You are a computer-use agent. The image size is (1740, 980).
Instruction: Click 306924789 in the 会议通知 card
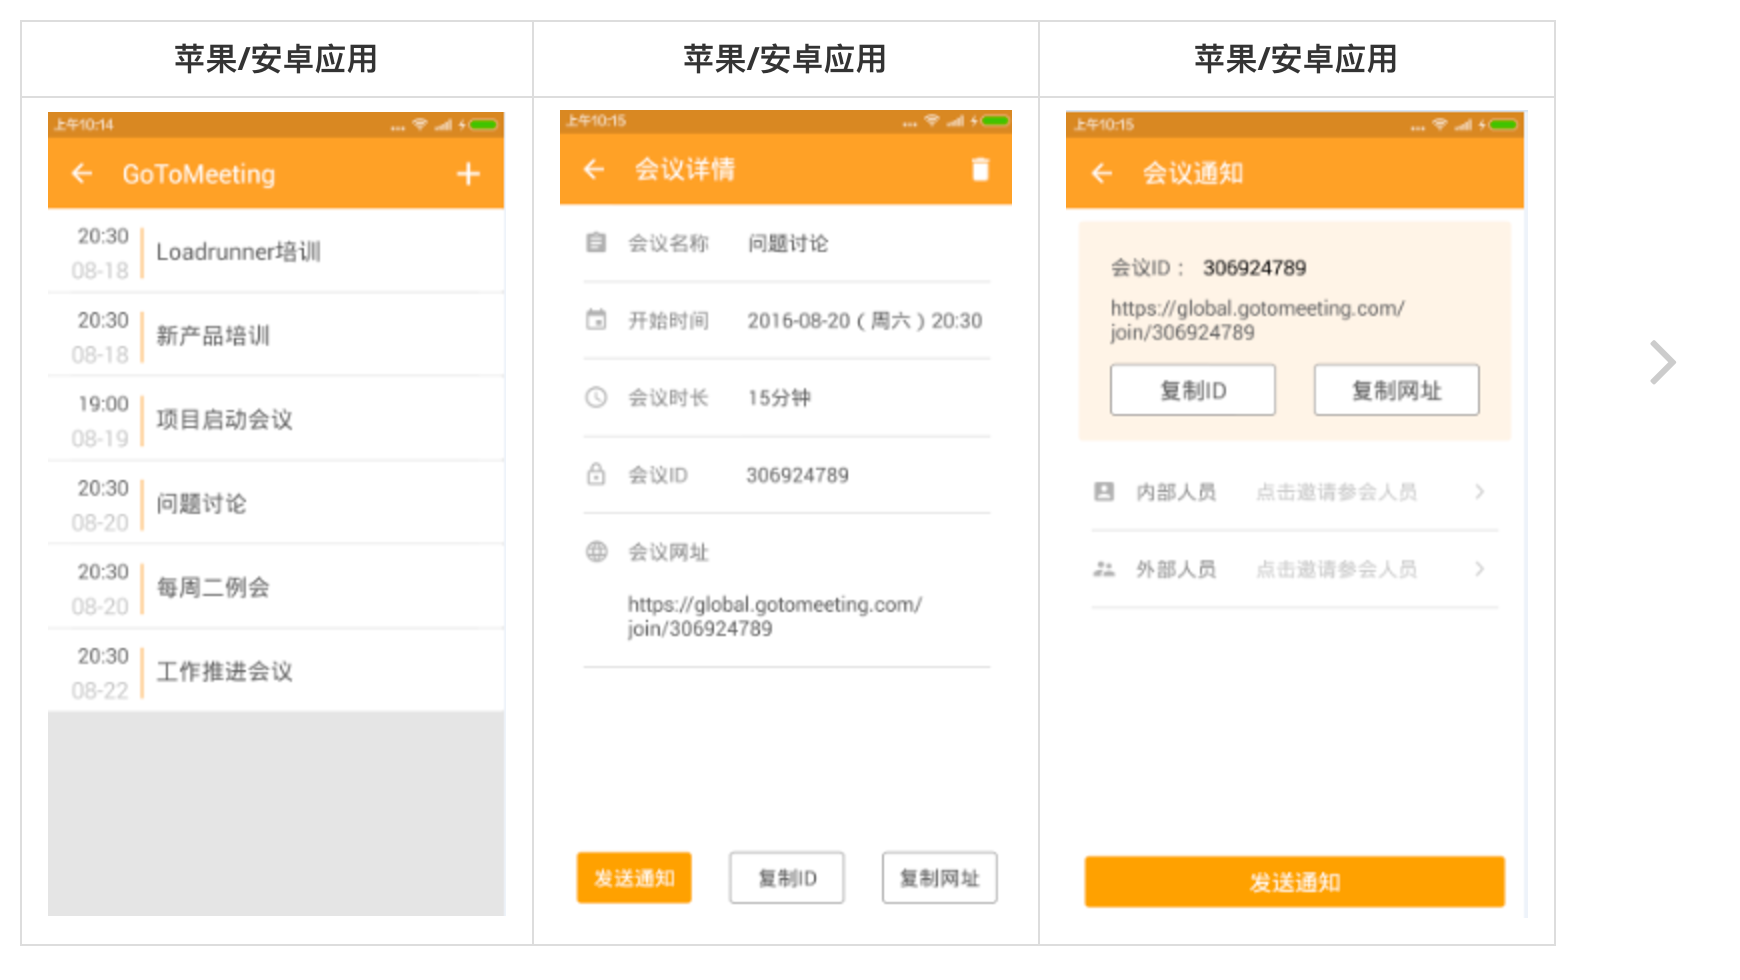(x=1254, y=268)
